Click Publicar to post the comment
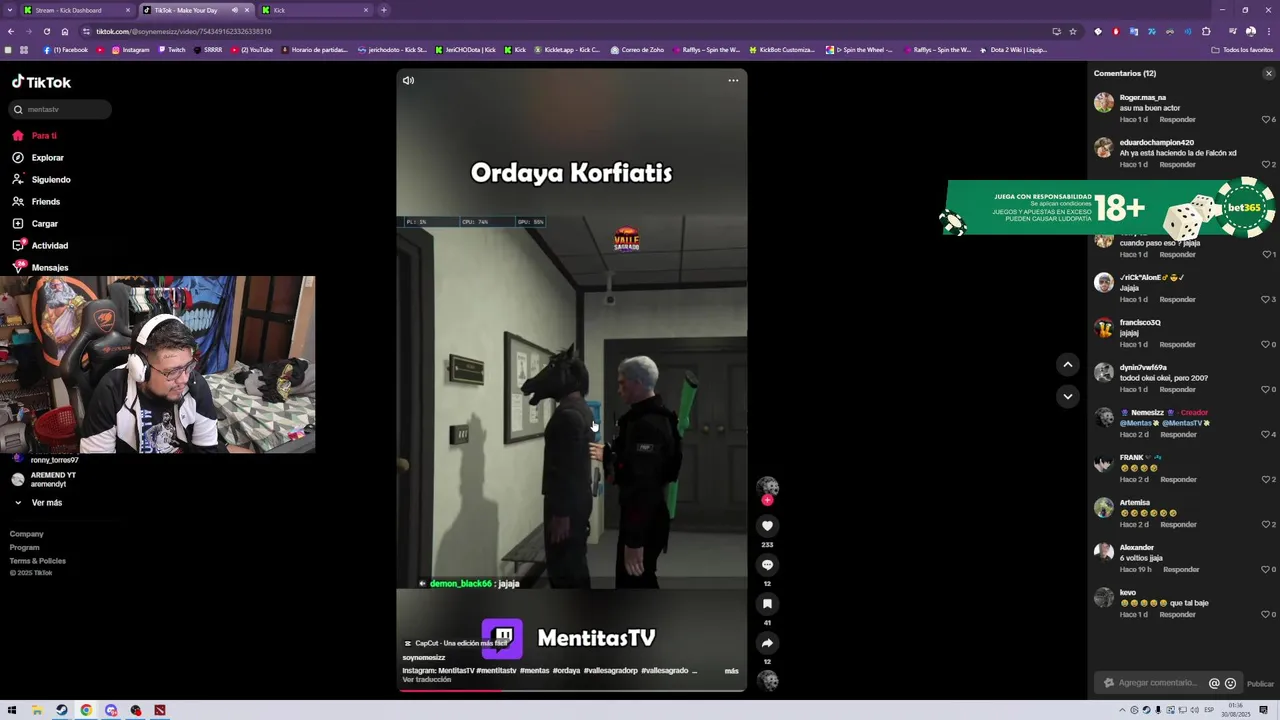The height and width of the screenshot is (720, 1280). coord(1260,684)
